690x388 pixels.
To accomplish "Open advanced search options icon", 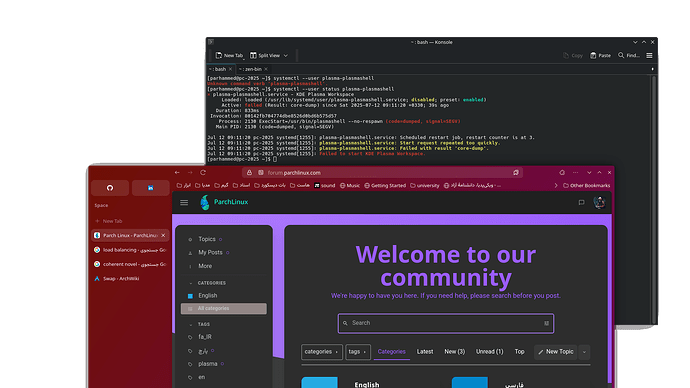I will (x=546, y=323).
